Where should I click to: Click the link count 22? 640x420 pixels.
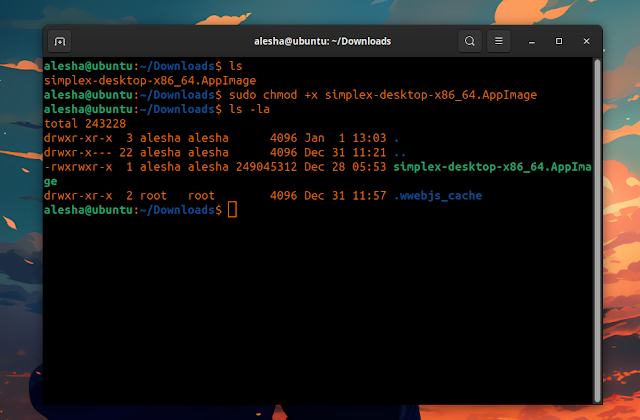pyautogui.click(x=126, y=152)
